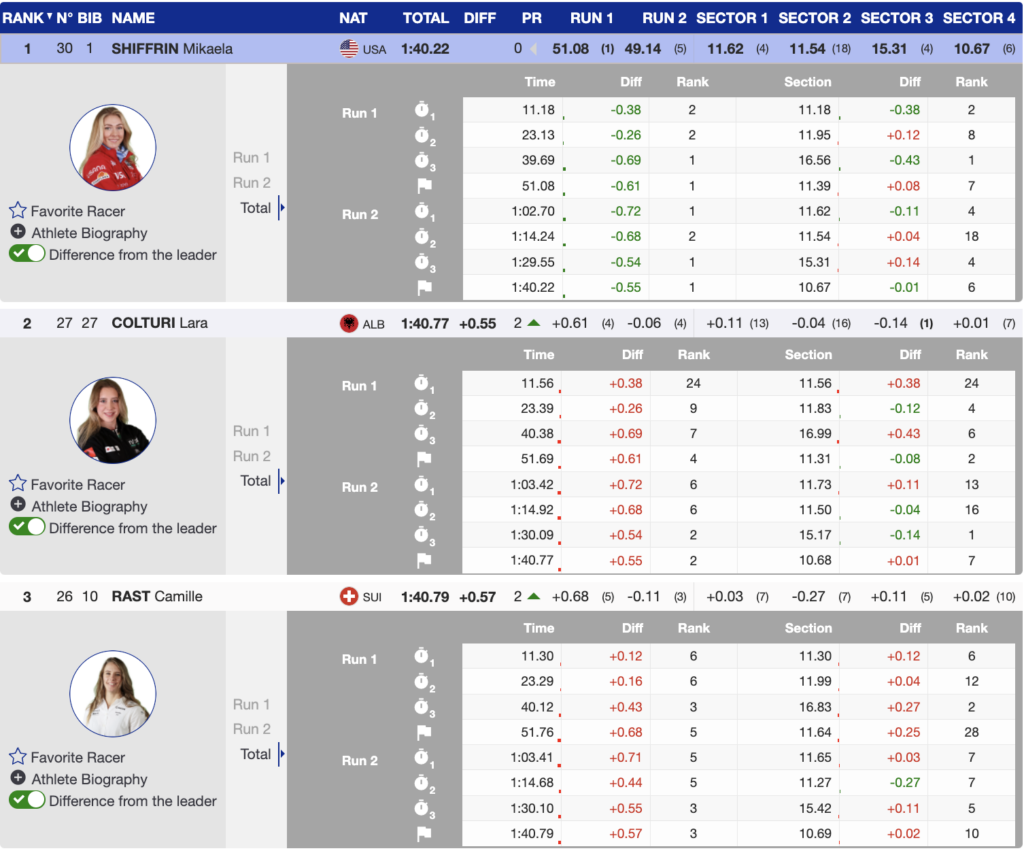Click Colturi's Run 1 first intermediate stopwatch icon
1024x853 pixels.
click(x=424, y=384)
